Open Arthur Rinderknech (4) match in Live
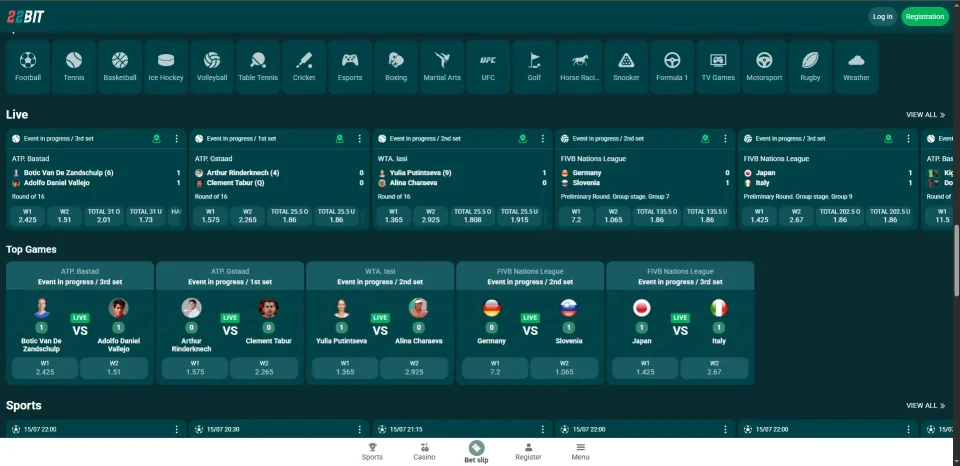 (243, 173)
